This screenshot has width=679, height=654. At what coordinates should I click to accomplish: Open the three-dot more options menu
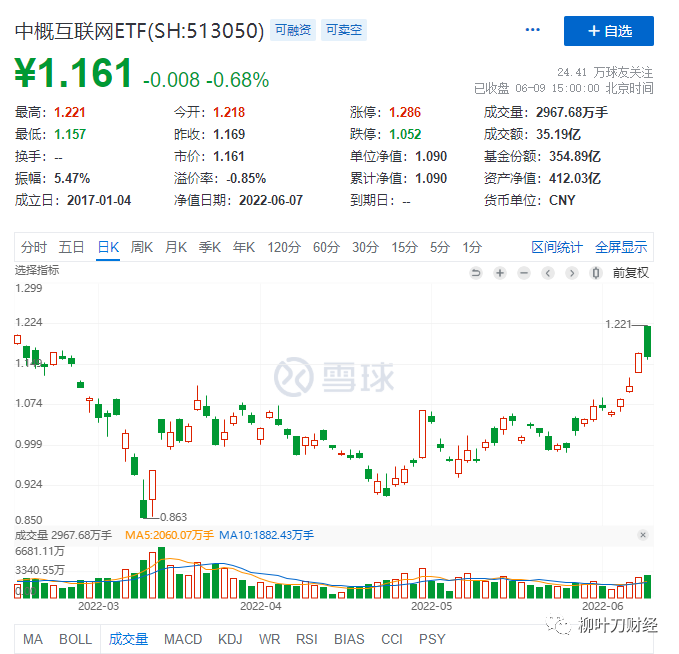pos(532,30)
